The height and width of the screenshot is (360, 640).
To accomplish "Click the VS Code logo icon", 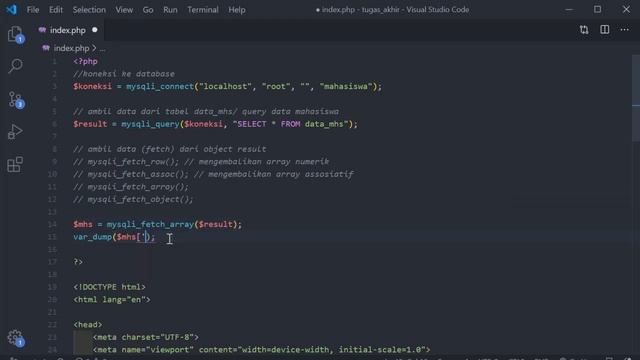I will pos(11,9).
